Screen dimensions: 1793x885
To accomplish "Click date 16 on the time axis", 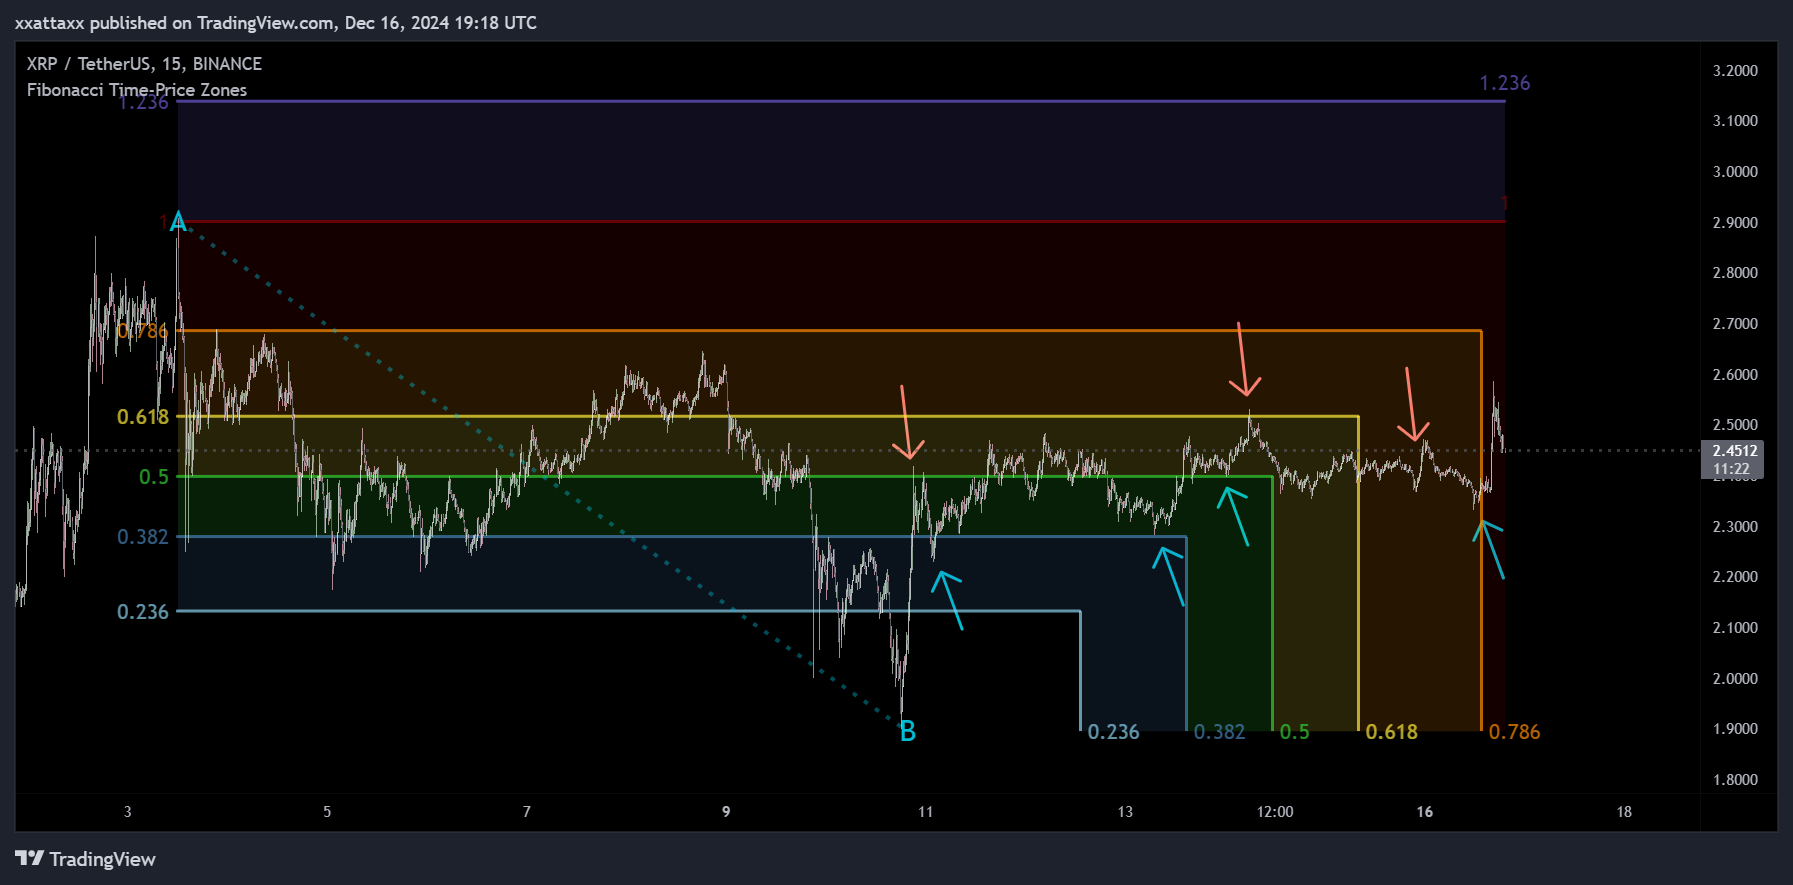I will [1424, 812].
